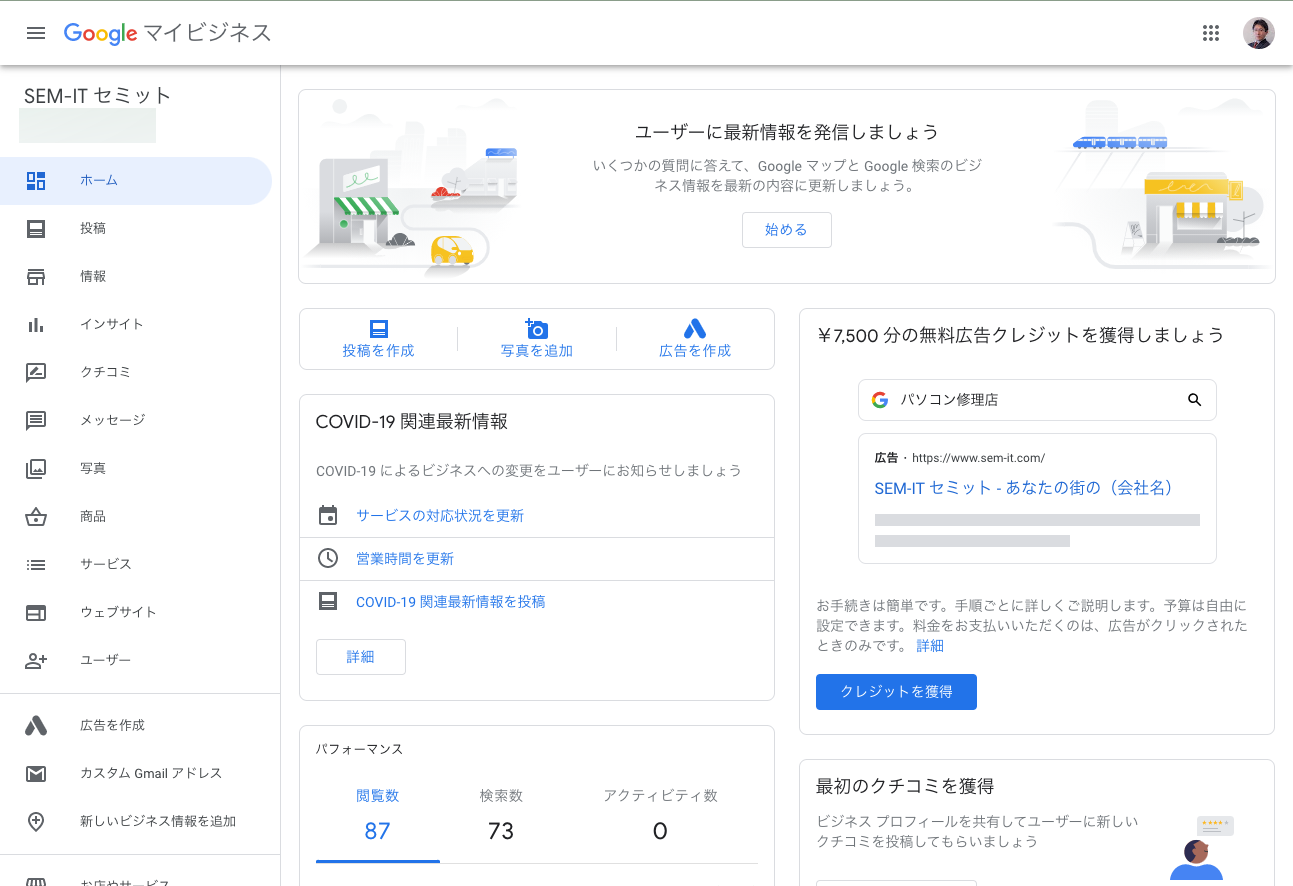Click the クチコミ review icon
Viewport: 1293px width, 886px height.
(x=36, y=373)
